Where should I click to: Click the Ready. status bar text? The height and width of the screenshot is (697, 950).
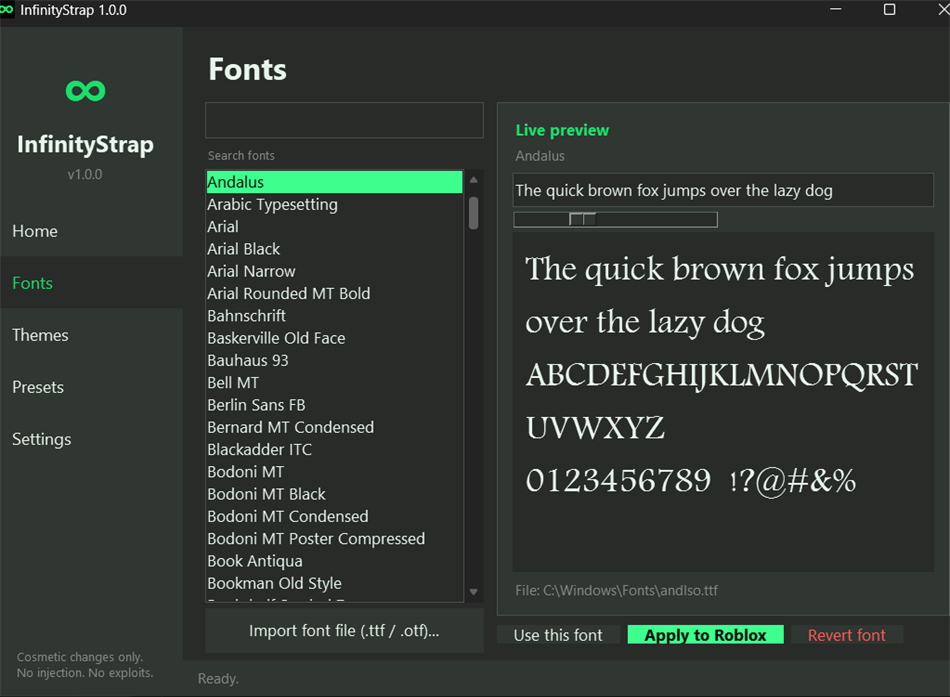218,679
